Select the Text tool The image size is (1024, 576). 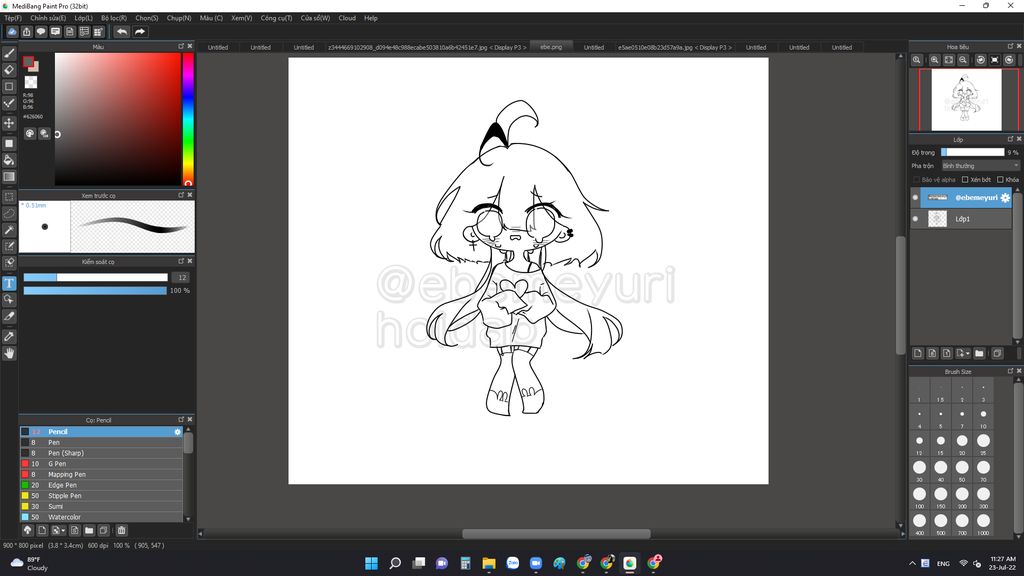click(x=9, y=283)
